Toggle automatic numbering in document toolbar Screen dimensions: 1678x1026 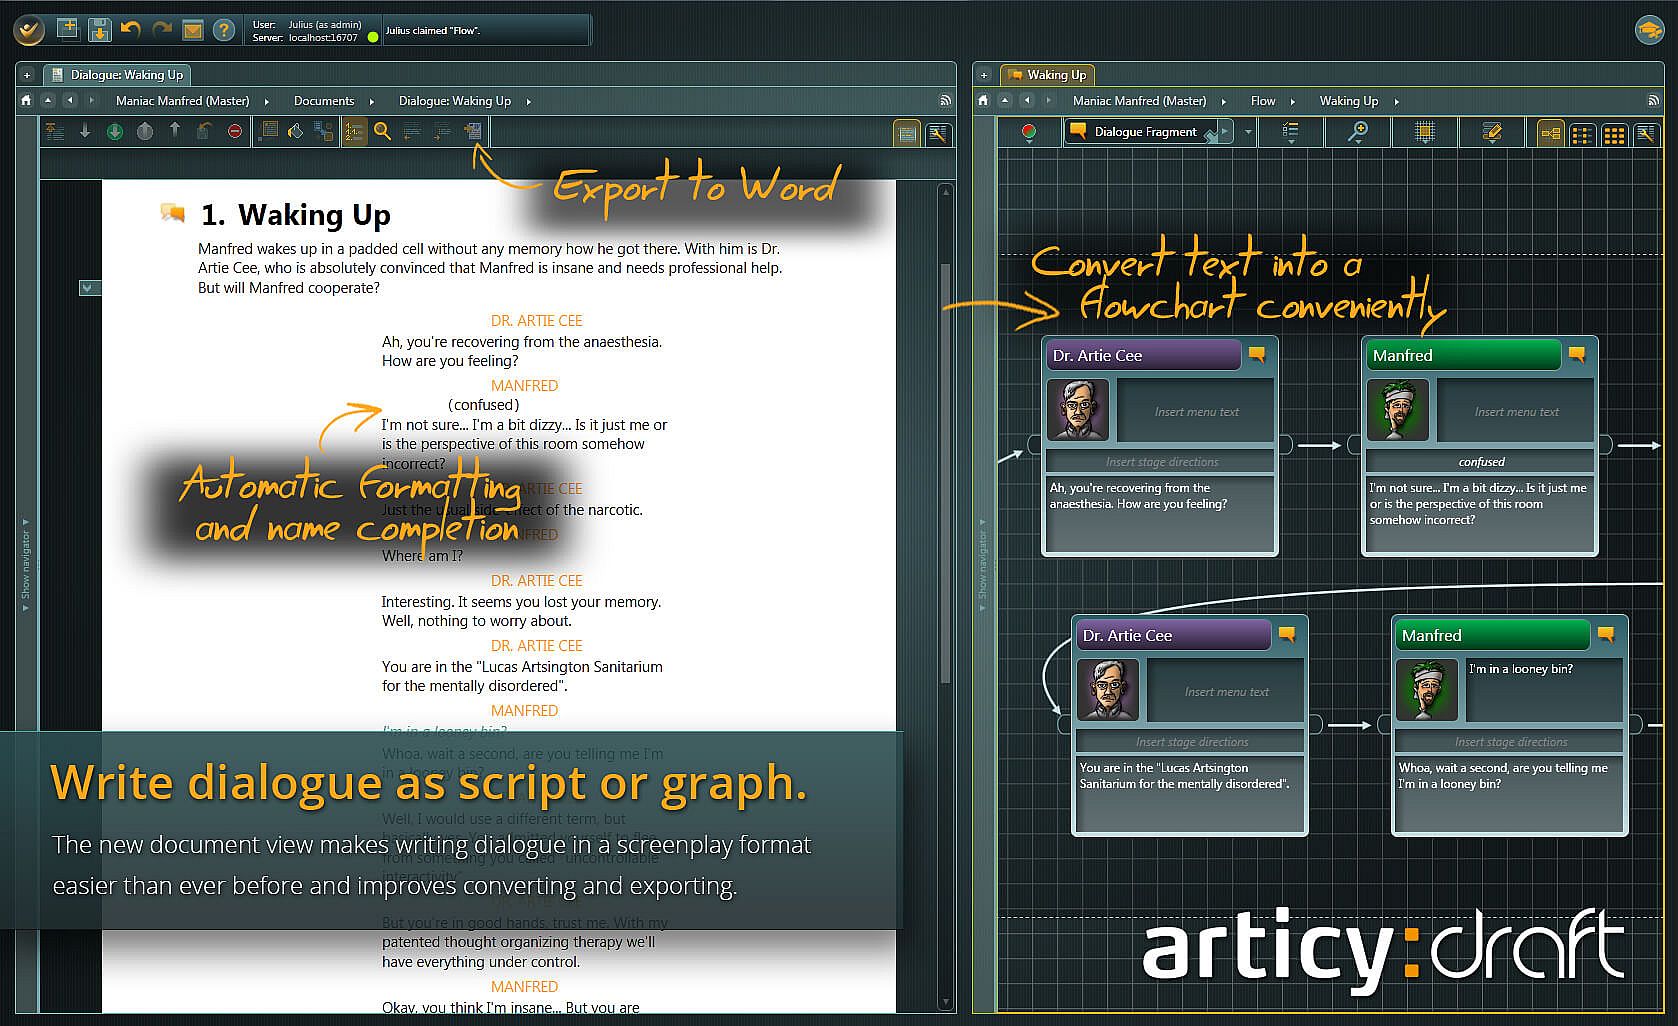[354, 131]
